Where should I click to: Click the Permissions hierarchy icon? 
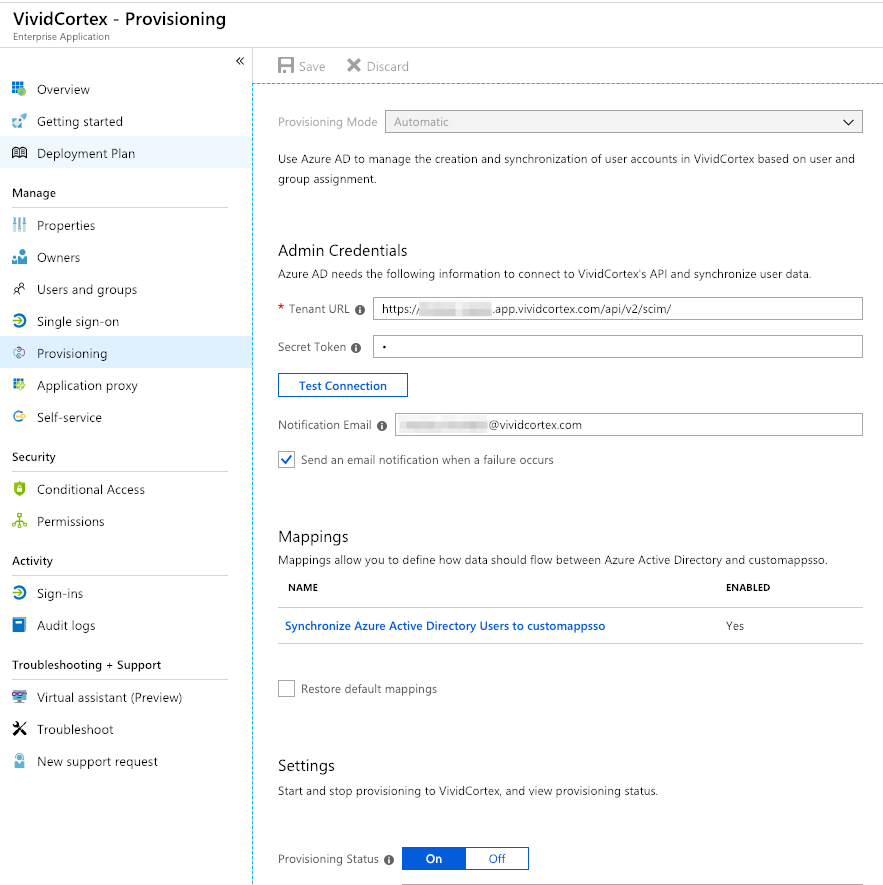(x=19, y=520)
